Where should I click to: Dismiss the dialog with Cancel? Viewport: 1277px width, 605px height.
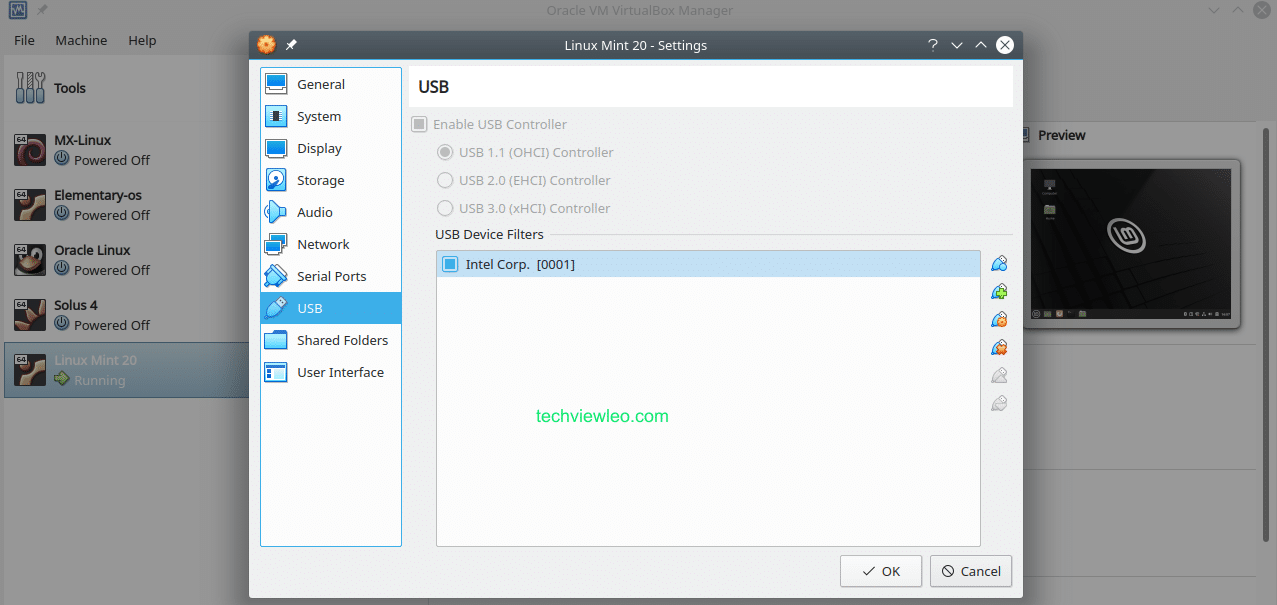point(970,570)
